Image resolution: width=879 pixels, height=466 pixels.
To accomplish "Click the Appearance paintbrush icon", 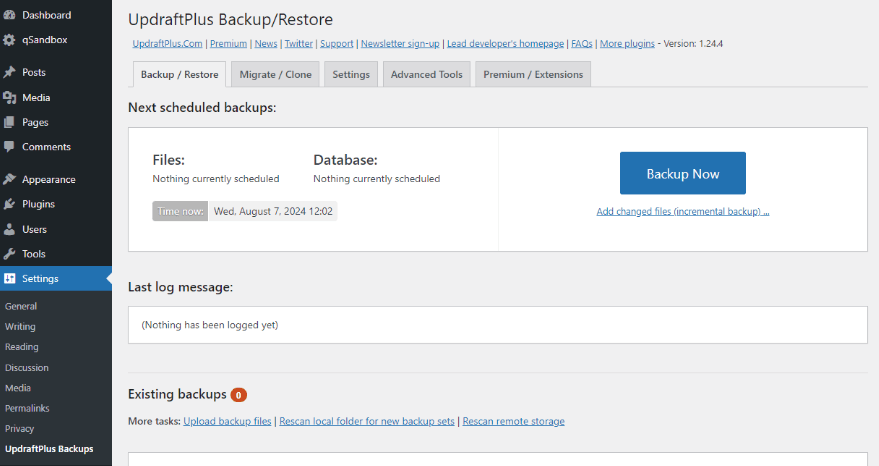I will (9, 180).
